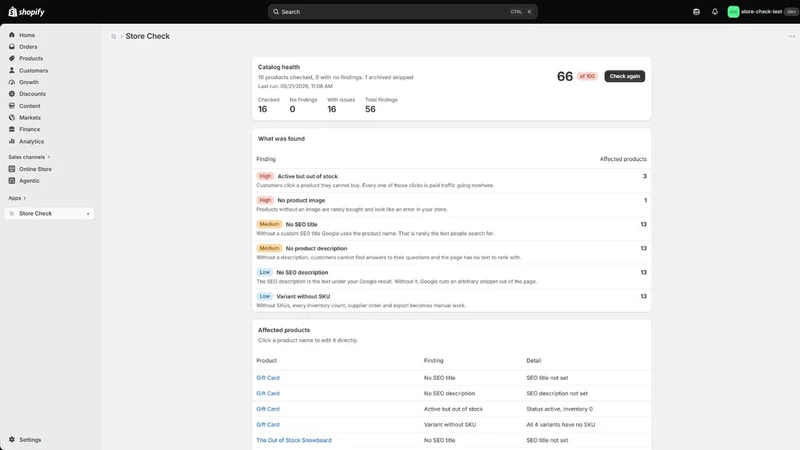Click the Products tag icon
The image size is (800, 450).
pos(12,59)
